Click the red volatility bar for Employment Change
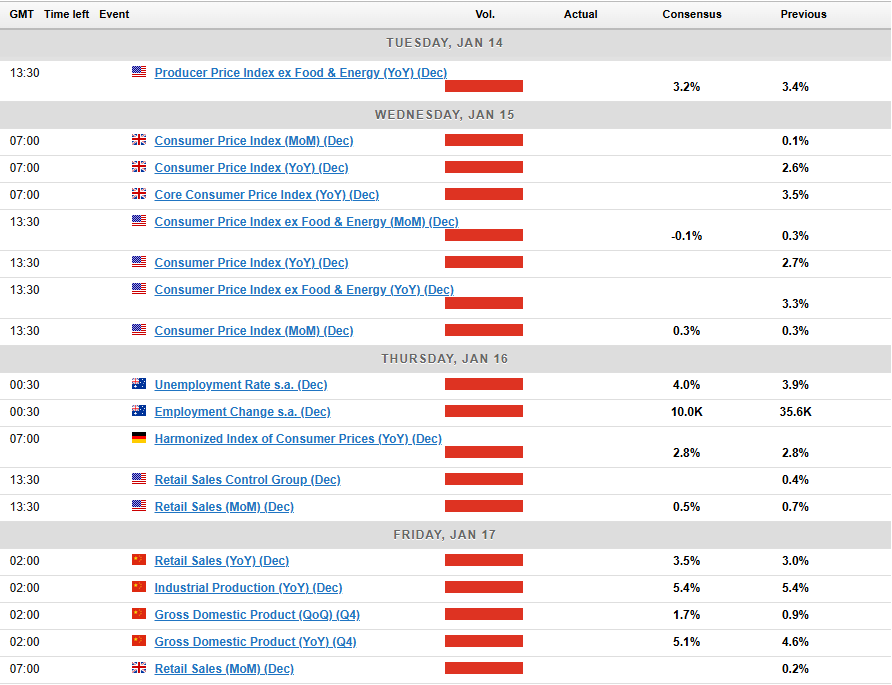 (x=484, y=412)
